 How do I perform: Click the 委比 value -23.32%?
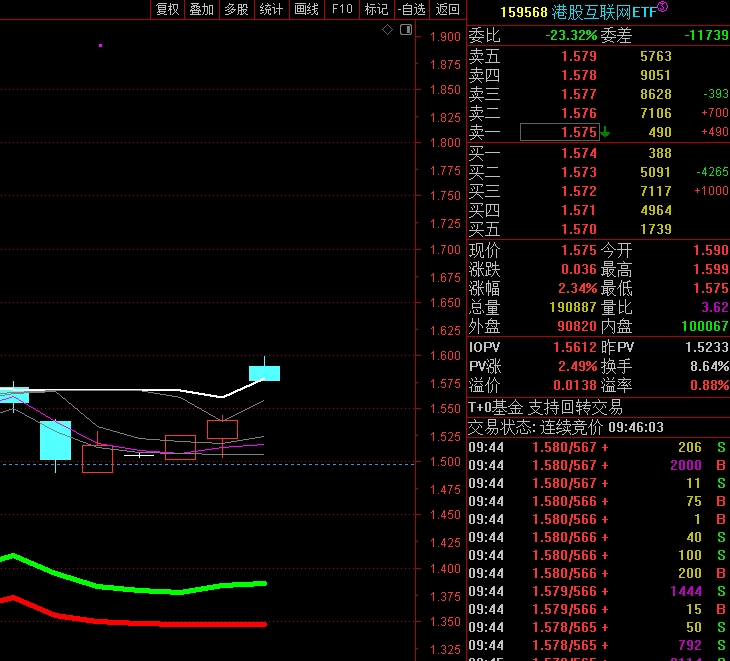571,35
